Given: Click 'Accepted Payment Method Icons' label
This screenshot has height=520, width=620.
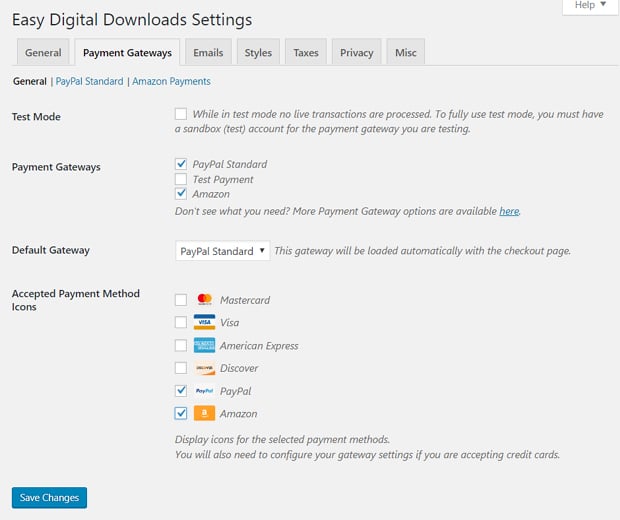Looking at the screenshot, I should pos(76,300).
